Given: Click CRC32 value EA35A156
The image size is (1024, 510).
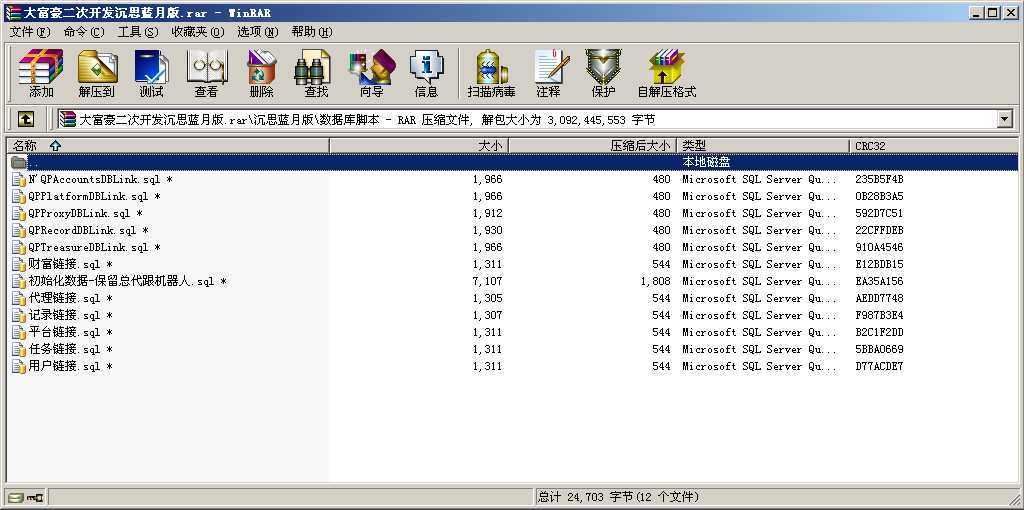Looking at the screenshot, I should [x=879, y=281].
